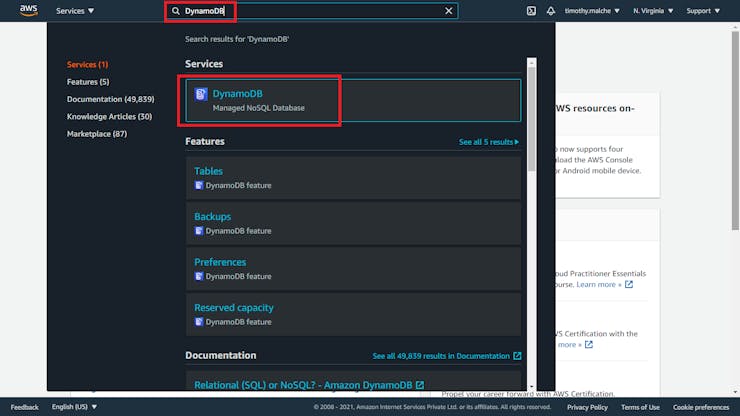
Task: Select the Marketplace (87) filter
Action: pyautogui.click(x=97, y=134)
